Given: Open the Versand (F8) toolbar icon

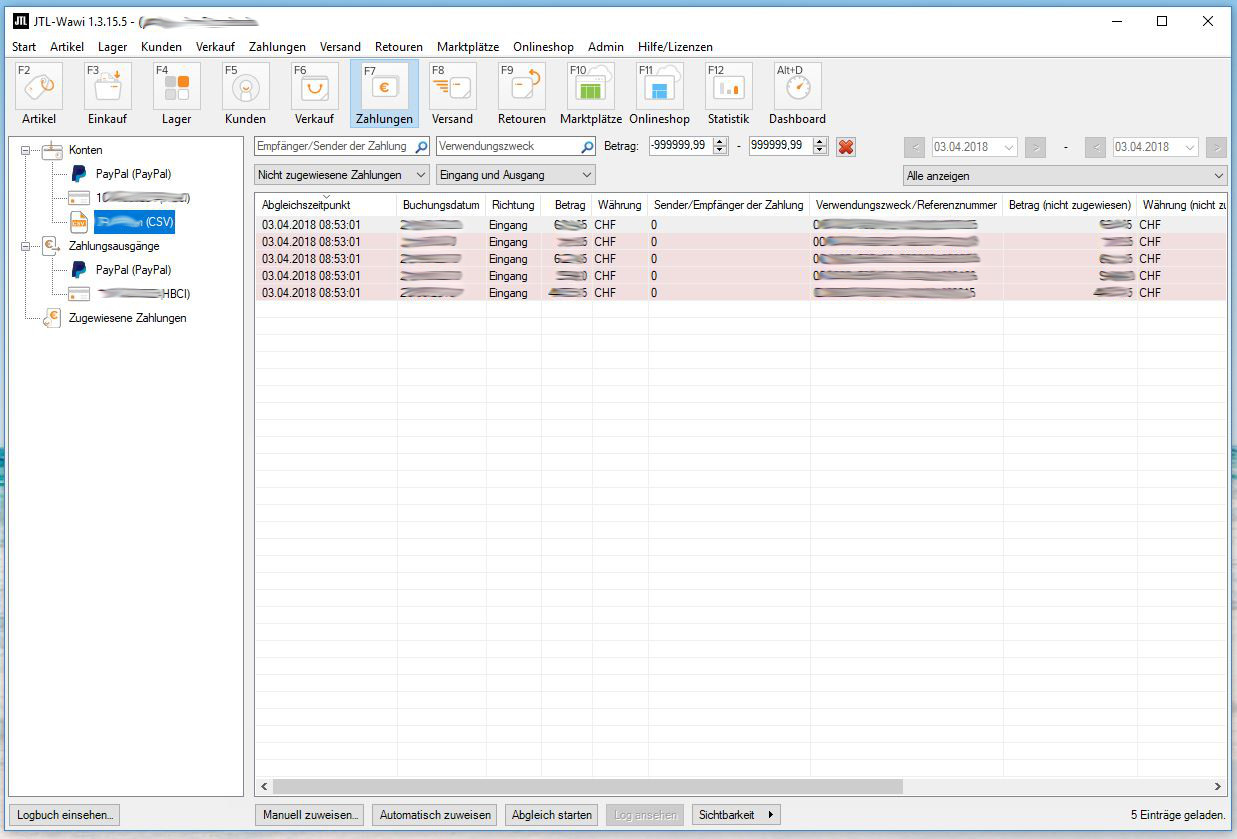Looking at the screenshot, I should point(452,94).
